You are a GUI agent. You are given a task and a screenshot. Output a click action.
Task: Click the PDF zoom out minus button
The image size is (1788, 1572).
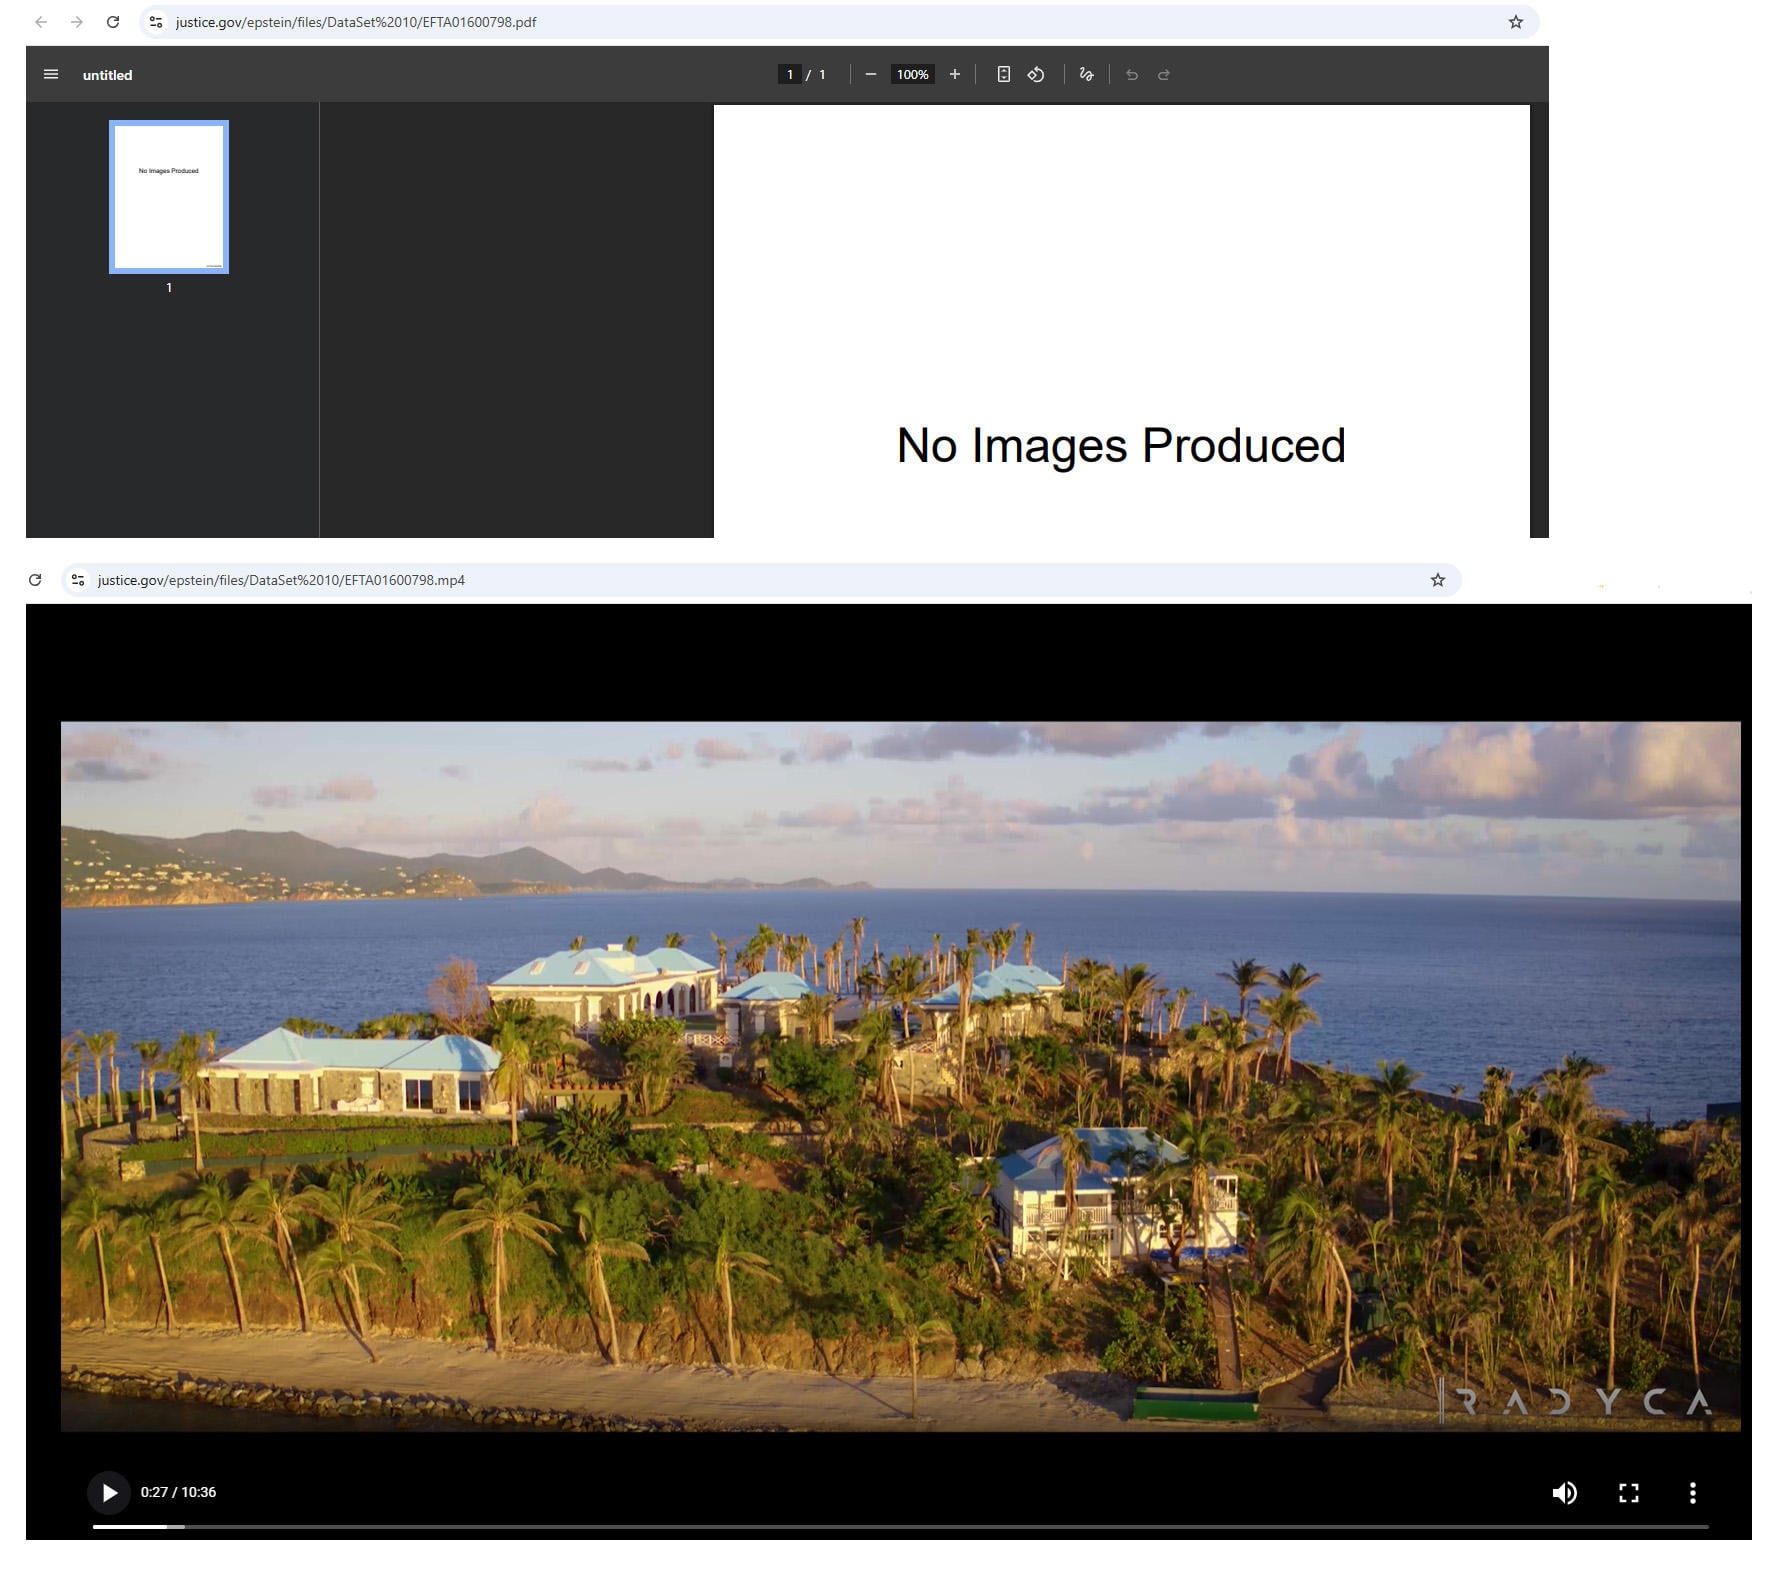[870, 75]
